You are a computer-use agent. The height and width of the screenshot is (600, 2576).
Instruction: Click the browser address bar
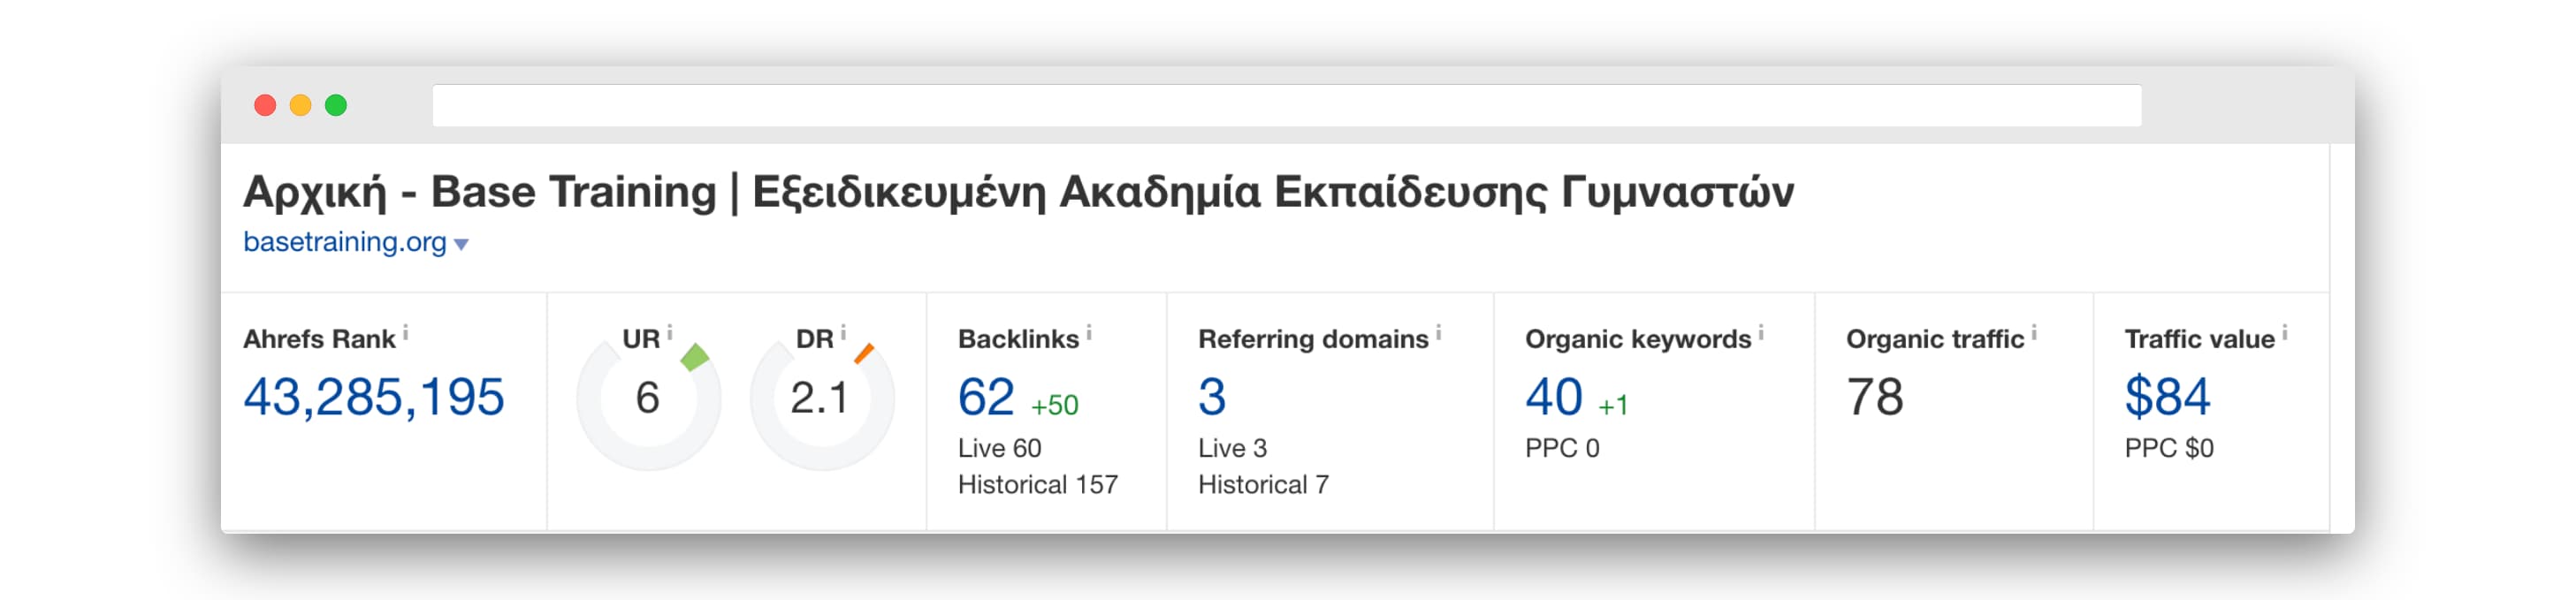pyautogui.click(x=1287, y=105)
